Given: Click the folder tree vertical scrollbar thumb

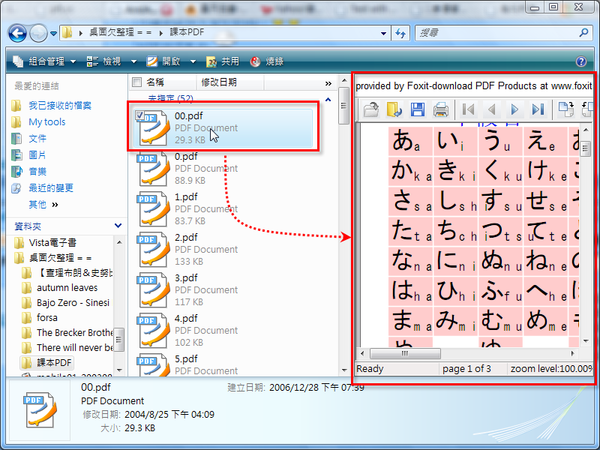Looking at the screenshot, I should pyautogui.click(x=119, y=339).
